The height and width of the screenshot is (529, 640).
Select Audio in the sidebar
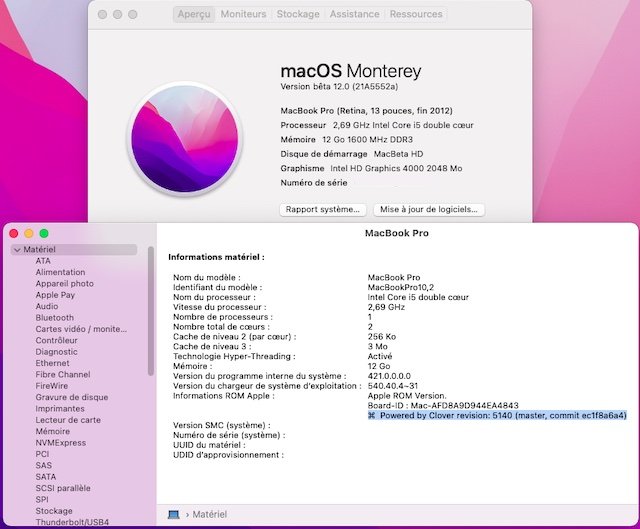point(47,306)
